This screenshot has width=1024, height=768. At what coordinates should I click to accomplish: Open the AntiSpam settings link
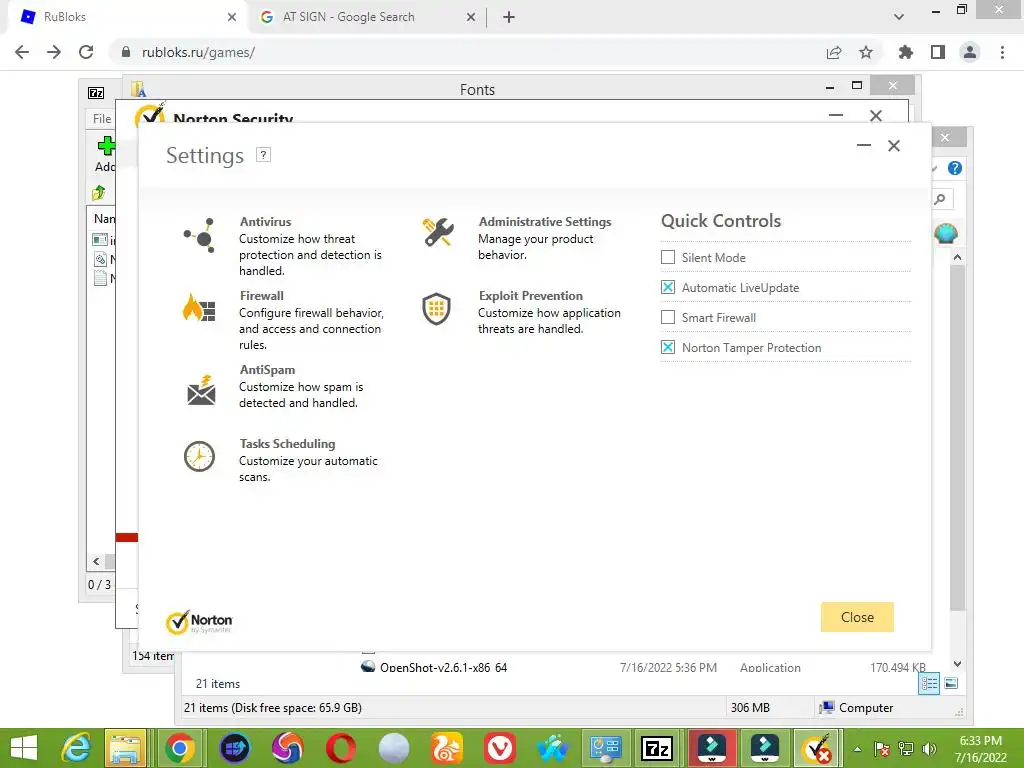[267, 370]
